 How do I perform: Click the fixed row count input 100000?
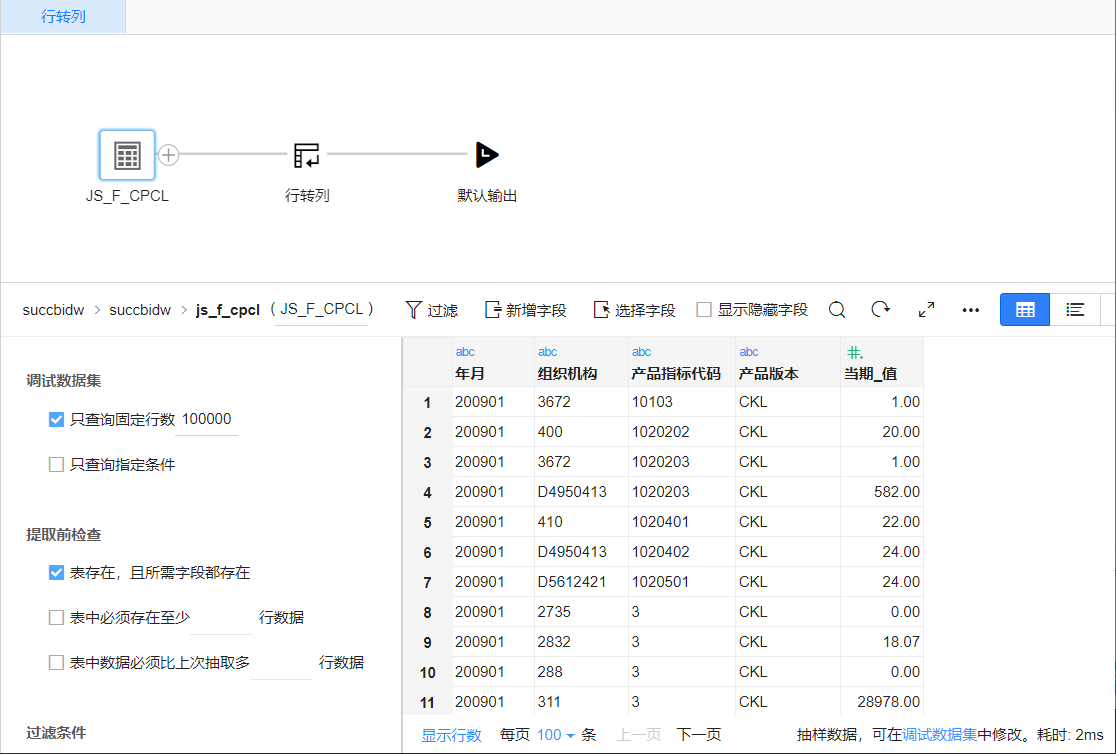[207, 420]
